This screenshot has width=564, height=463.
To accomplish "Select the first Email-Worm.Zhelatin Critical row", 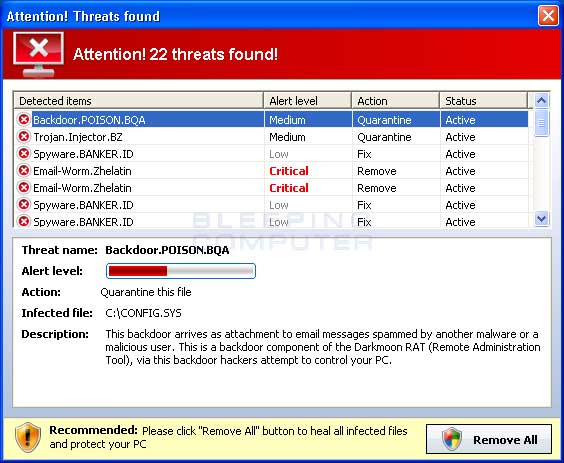I will [272, 171].
